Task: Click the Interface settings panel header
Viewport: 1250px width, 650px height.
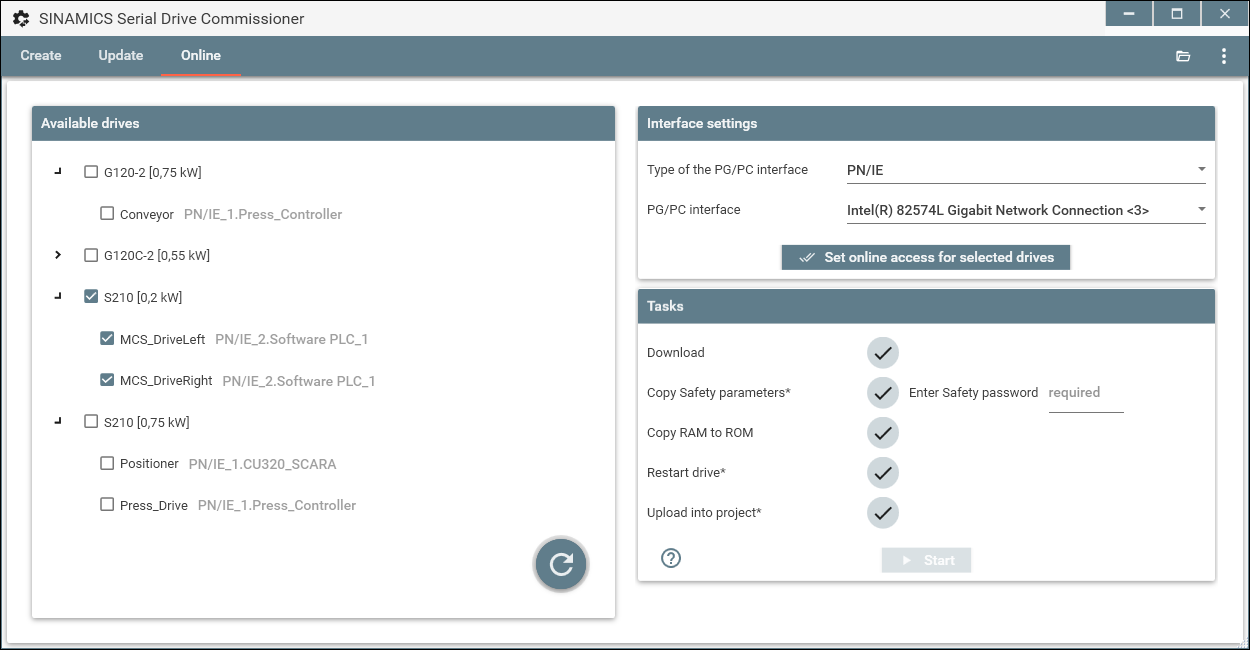Action: coord(926,123)
